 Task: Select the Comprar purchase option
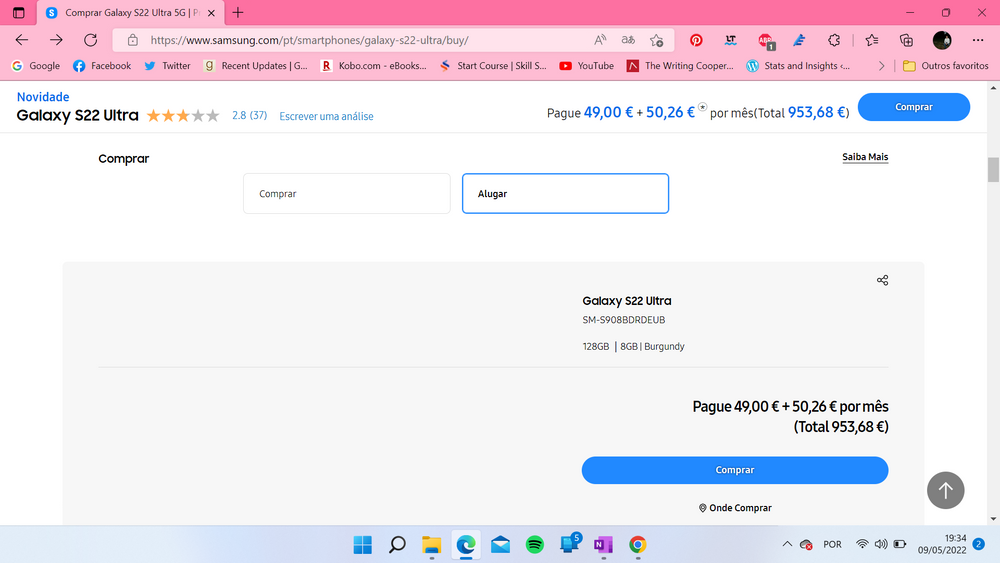346,193
